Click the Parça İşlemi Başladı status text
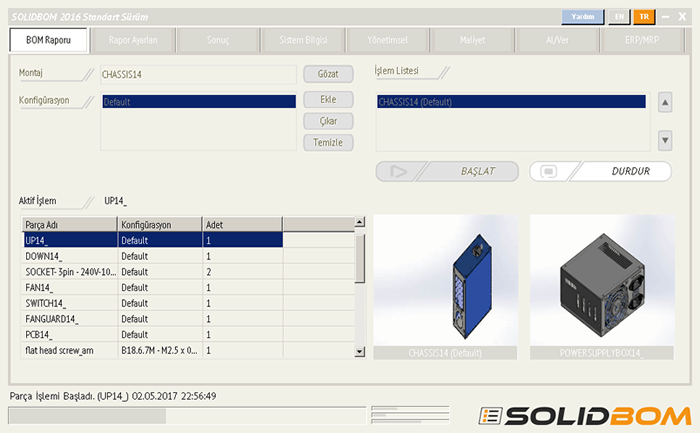Image resolution: width=700 pixels, height=433 pixels. click(113, 396)
